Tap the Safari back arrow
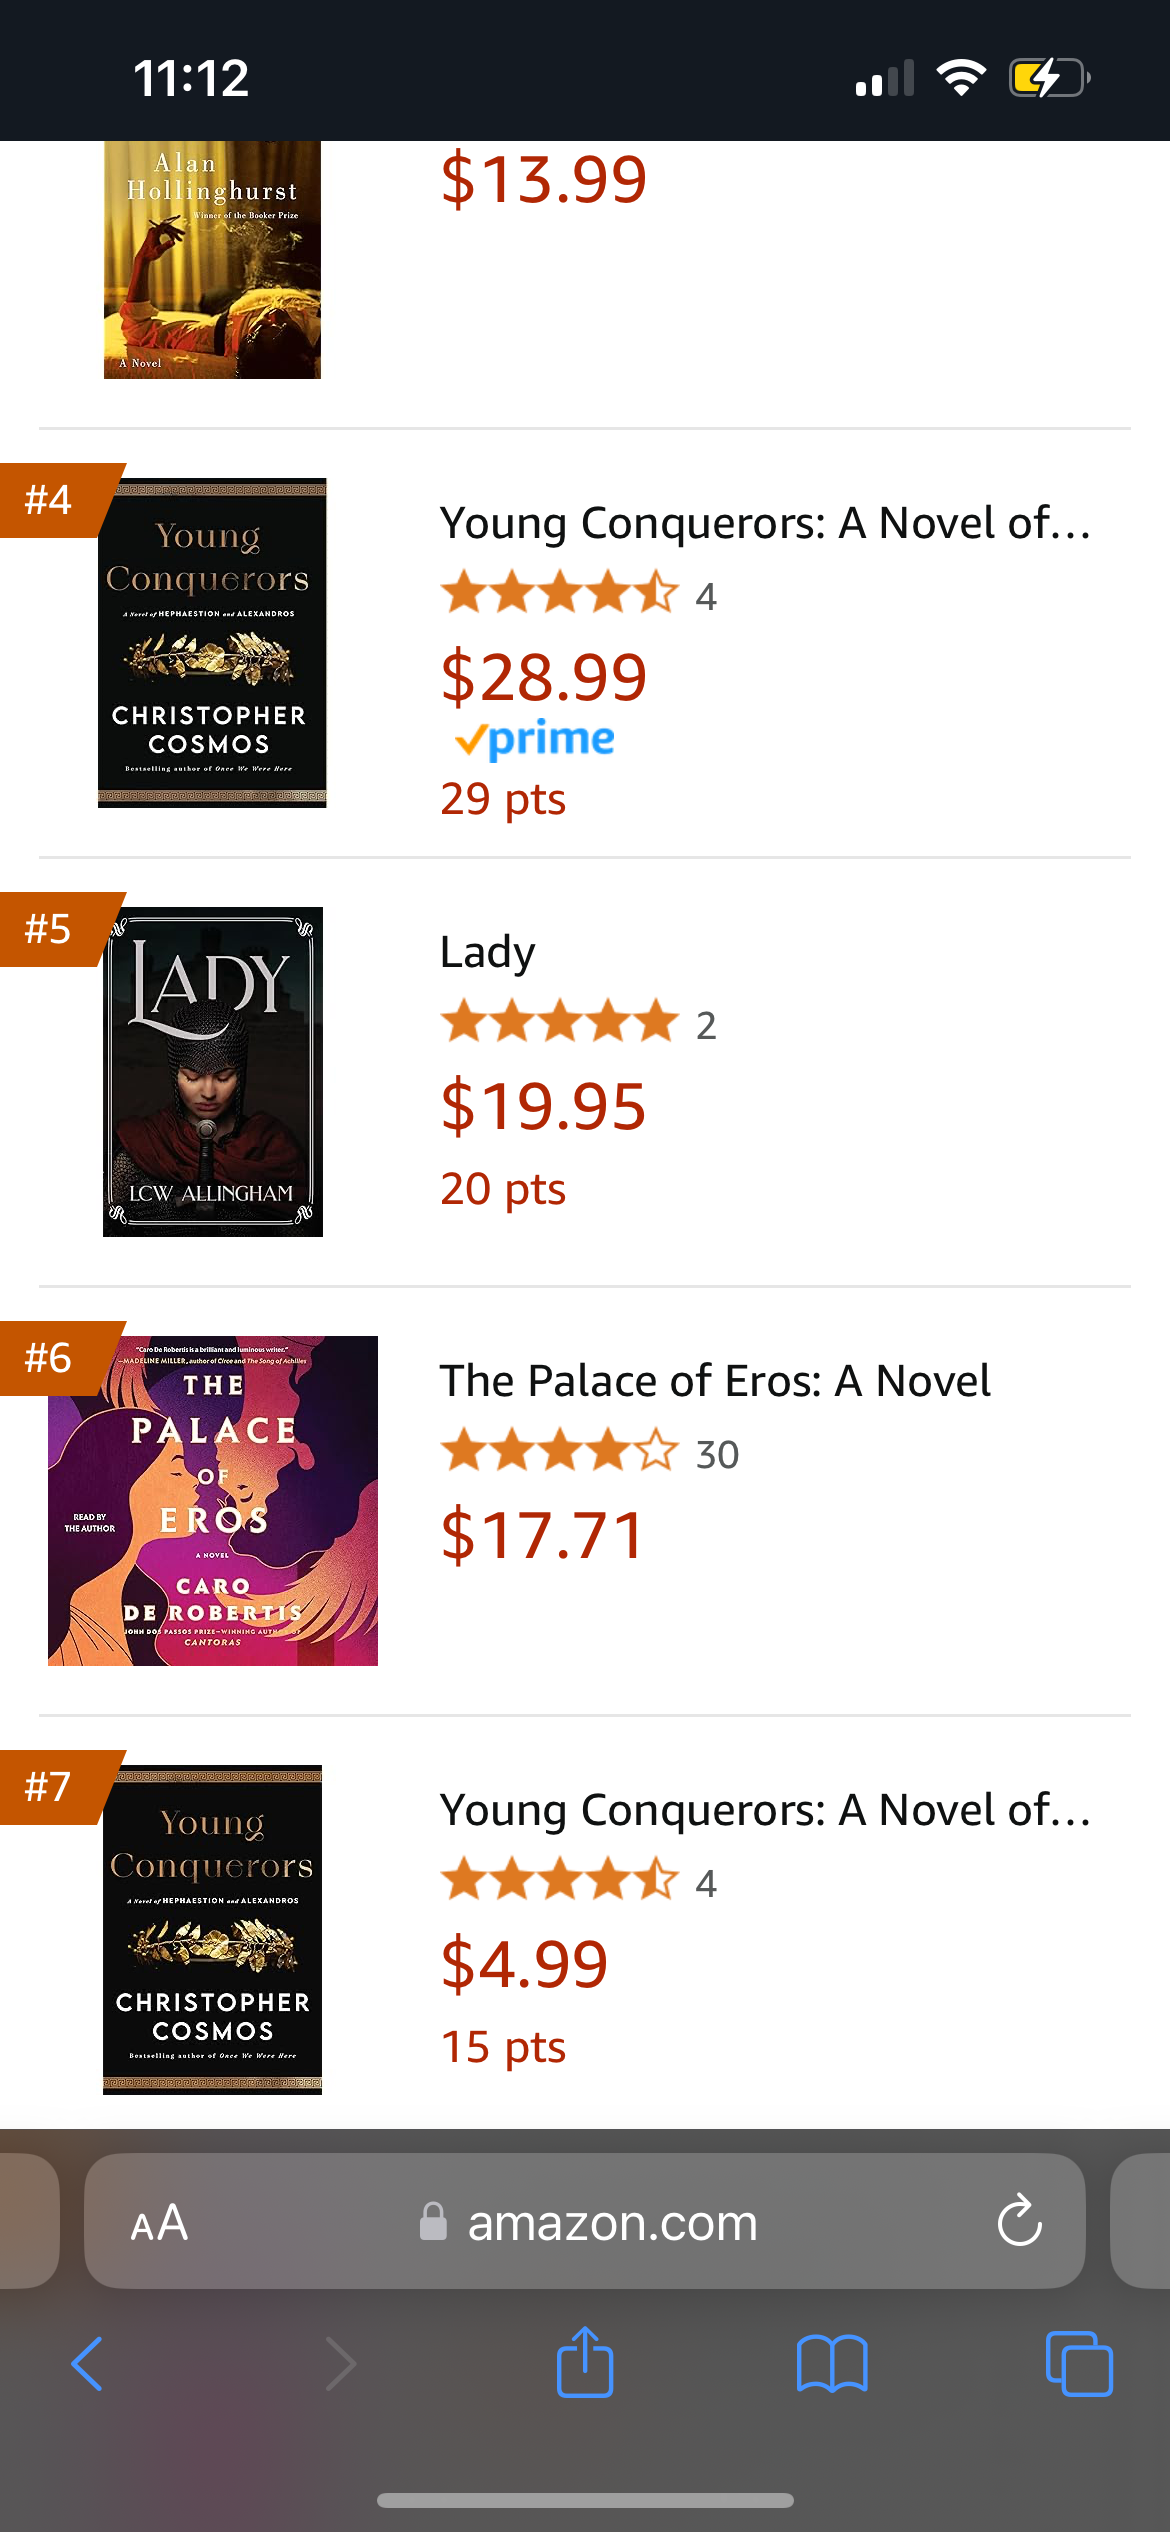 tap(88, 2364)
